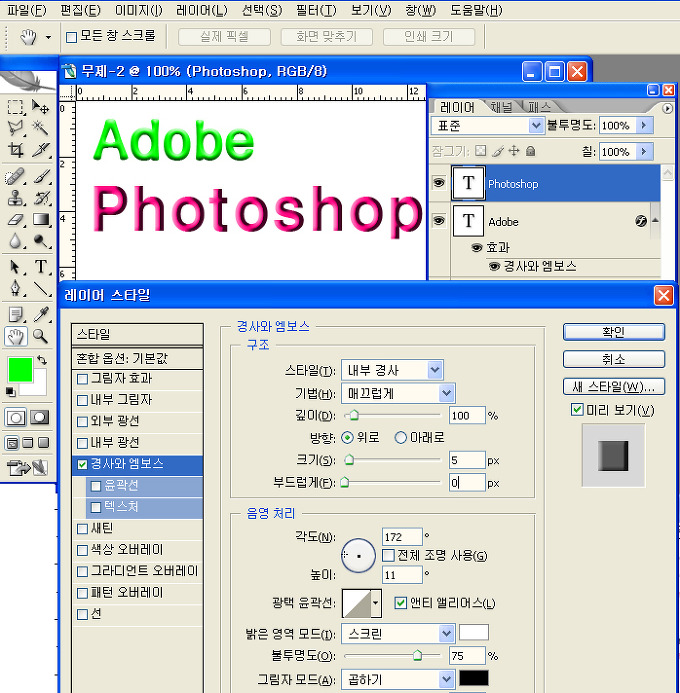Open the 불투명도 opacity arrow in layers panel

point(644,126)
